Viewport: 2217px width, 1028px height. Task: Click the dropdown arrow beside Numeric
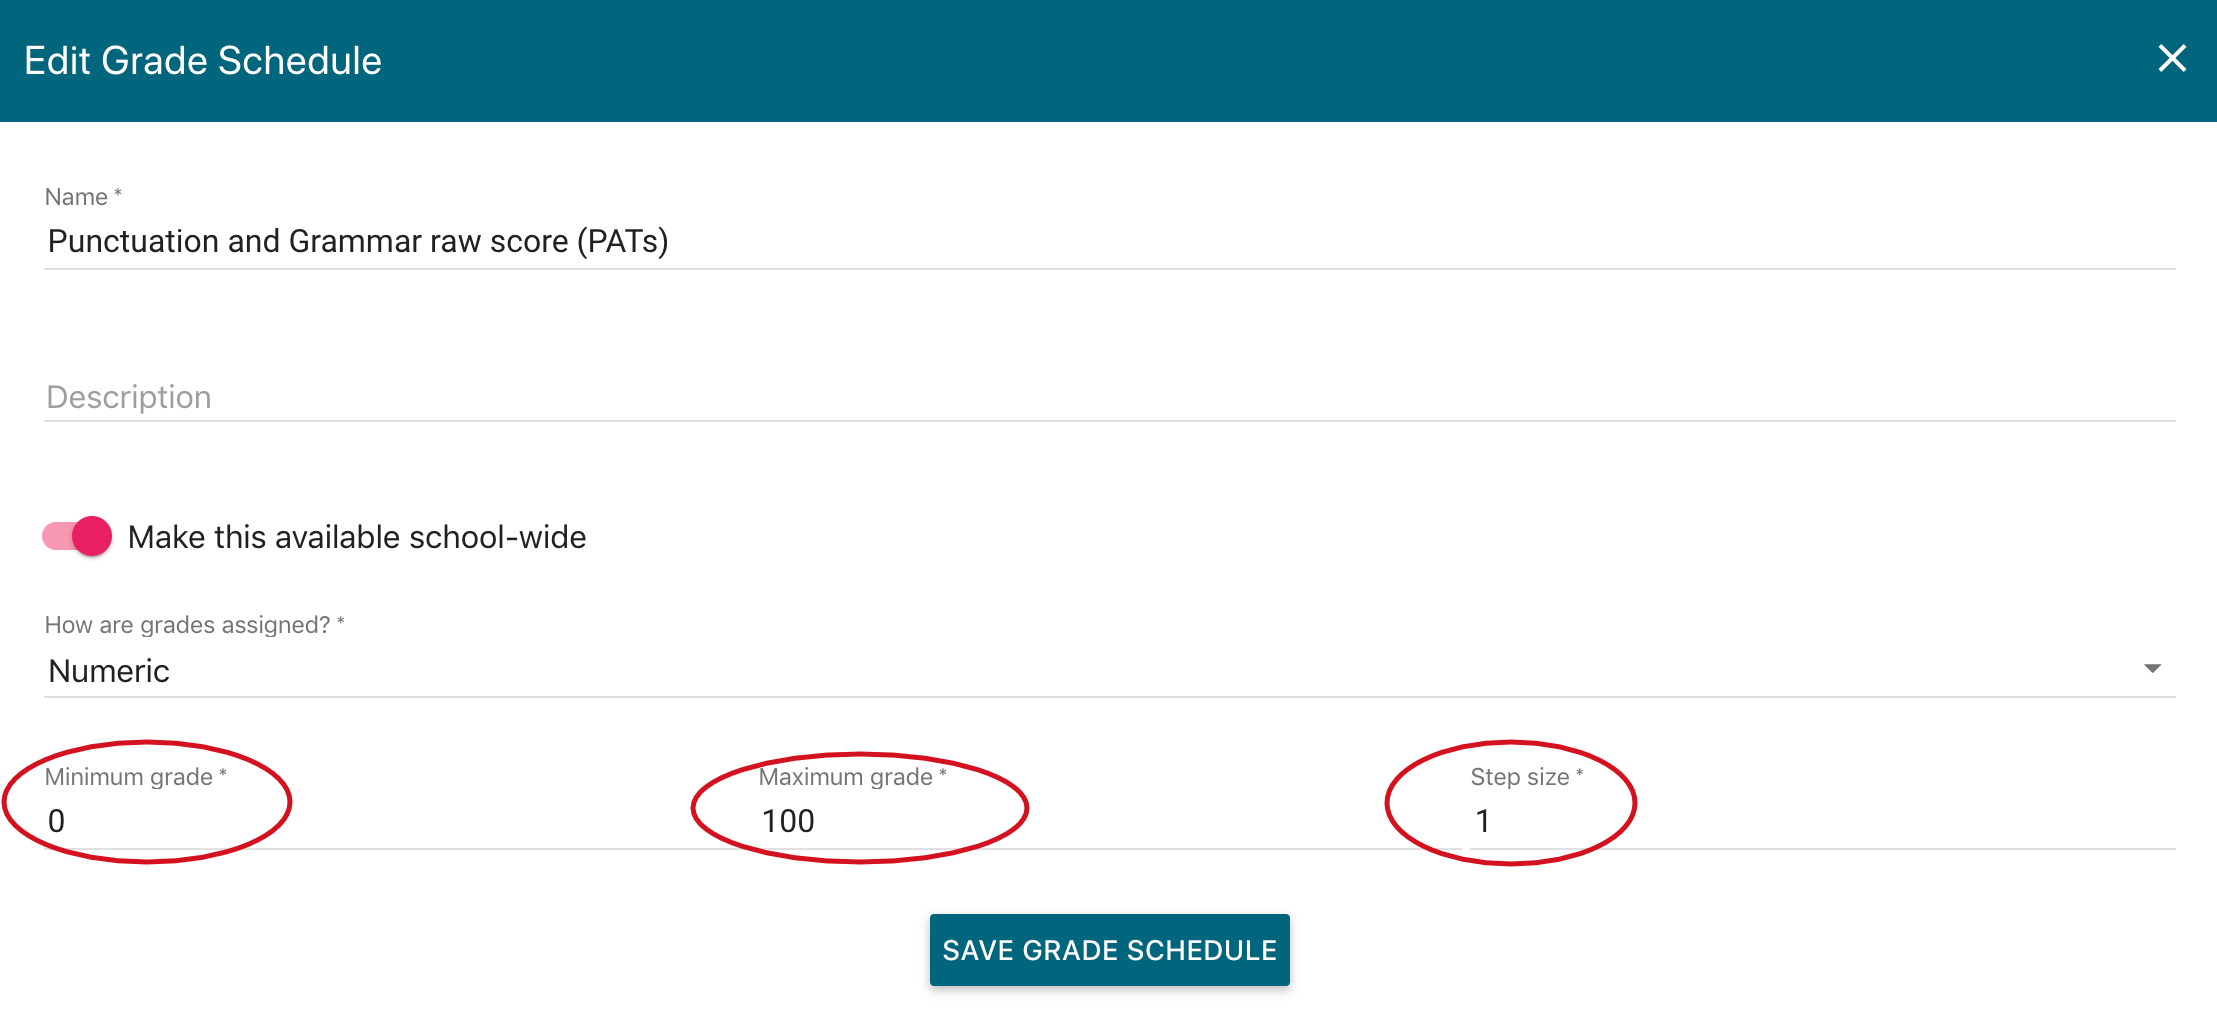tap(2152, 669)
